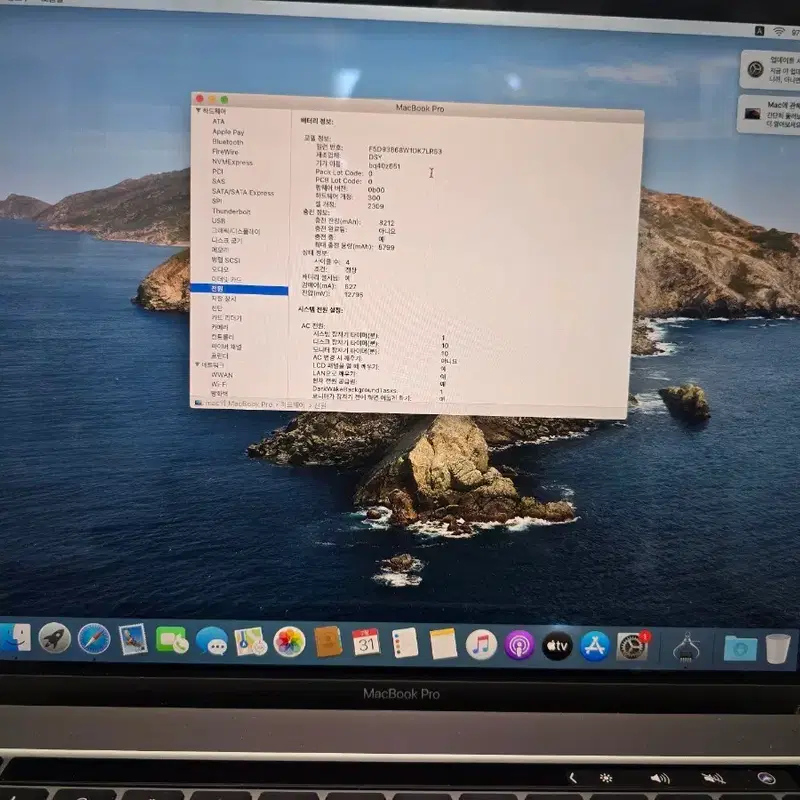Open Apple TV app in Dock

click(557, 646)
